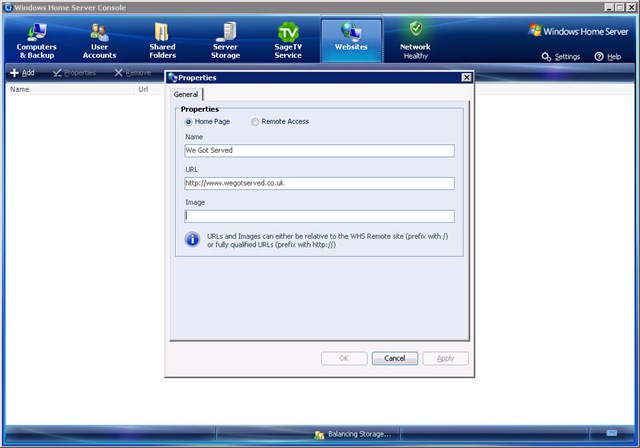Viewport: 640px width, 448px height.
Task: Click the Apply button
Action: coord(445,358)
